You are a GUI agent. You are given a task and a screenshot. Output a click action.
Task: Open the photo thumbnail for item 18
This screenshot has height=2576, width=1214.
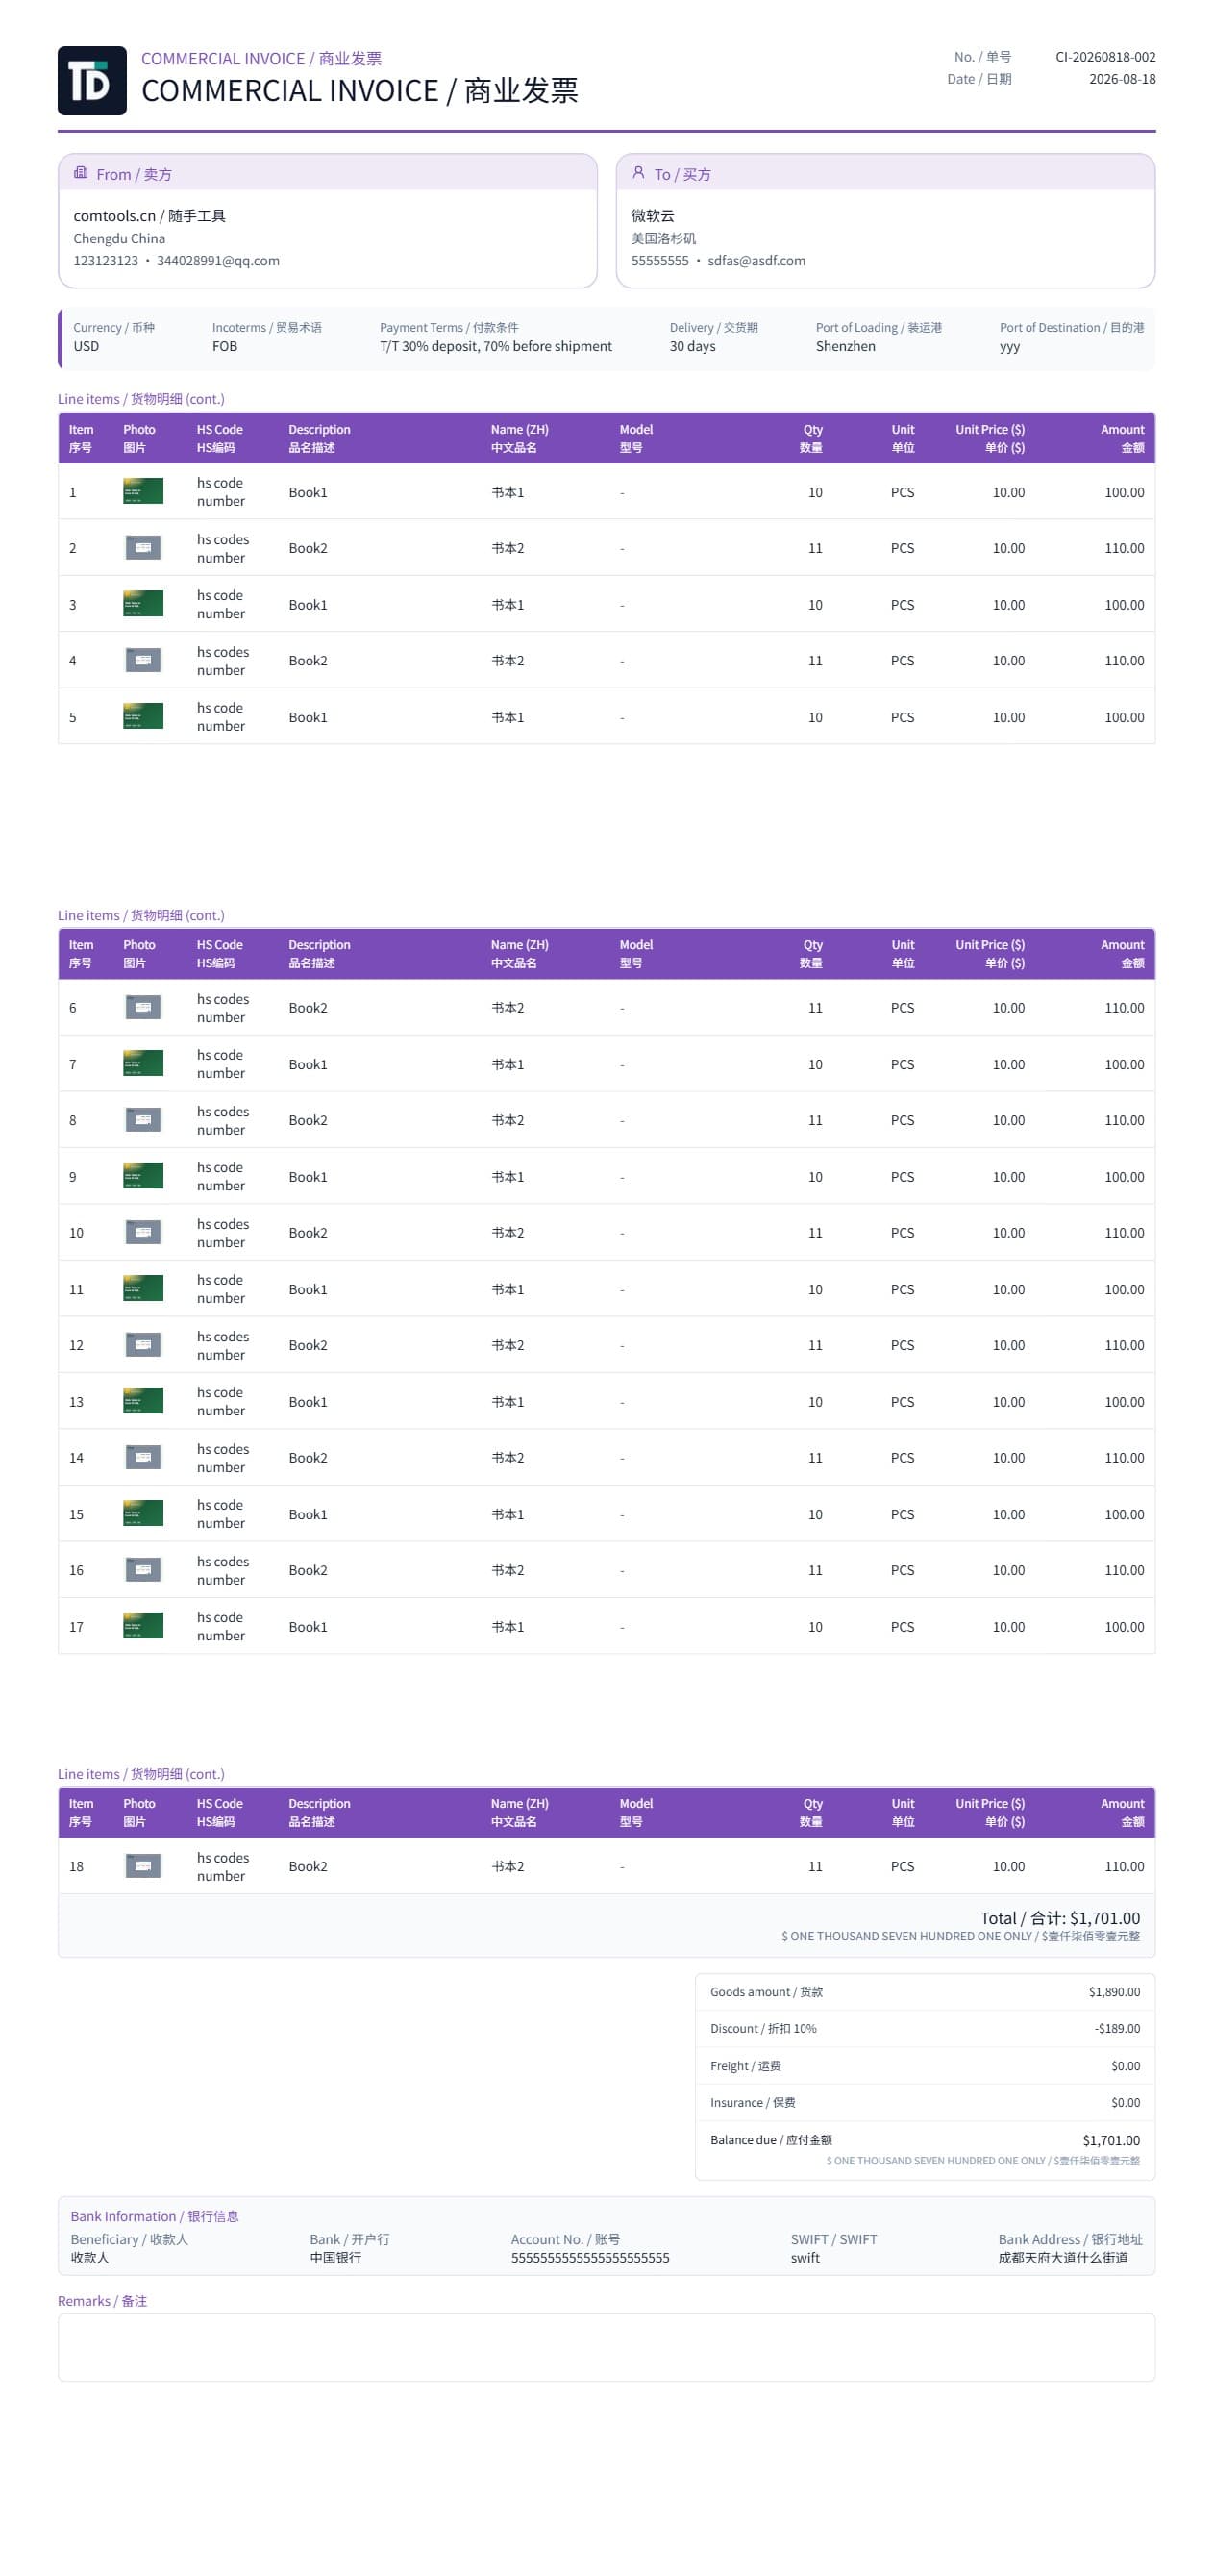click(143, 1866)
